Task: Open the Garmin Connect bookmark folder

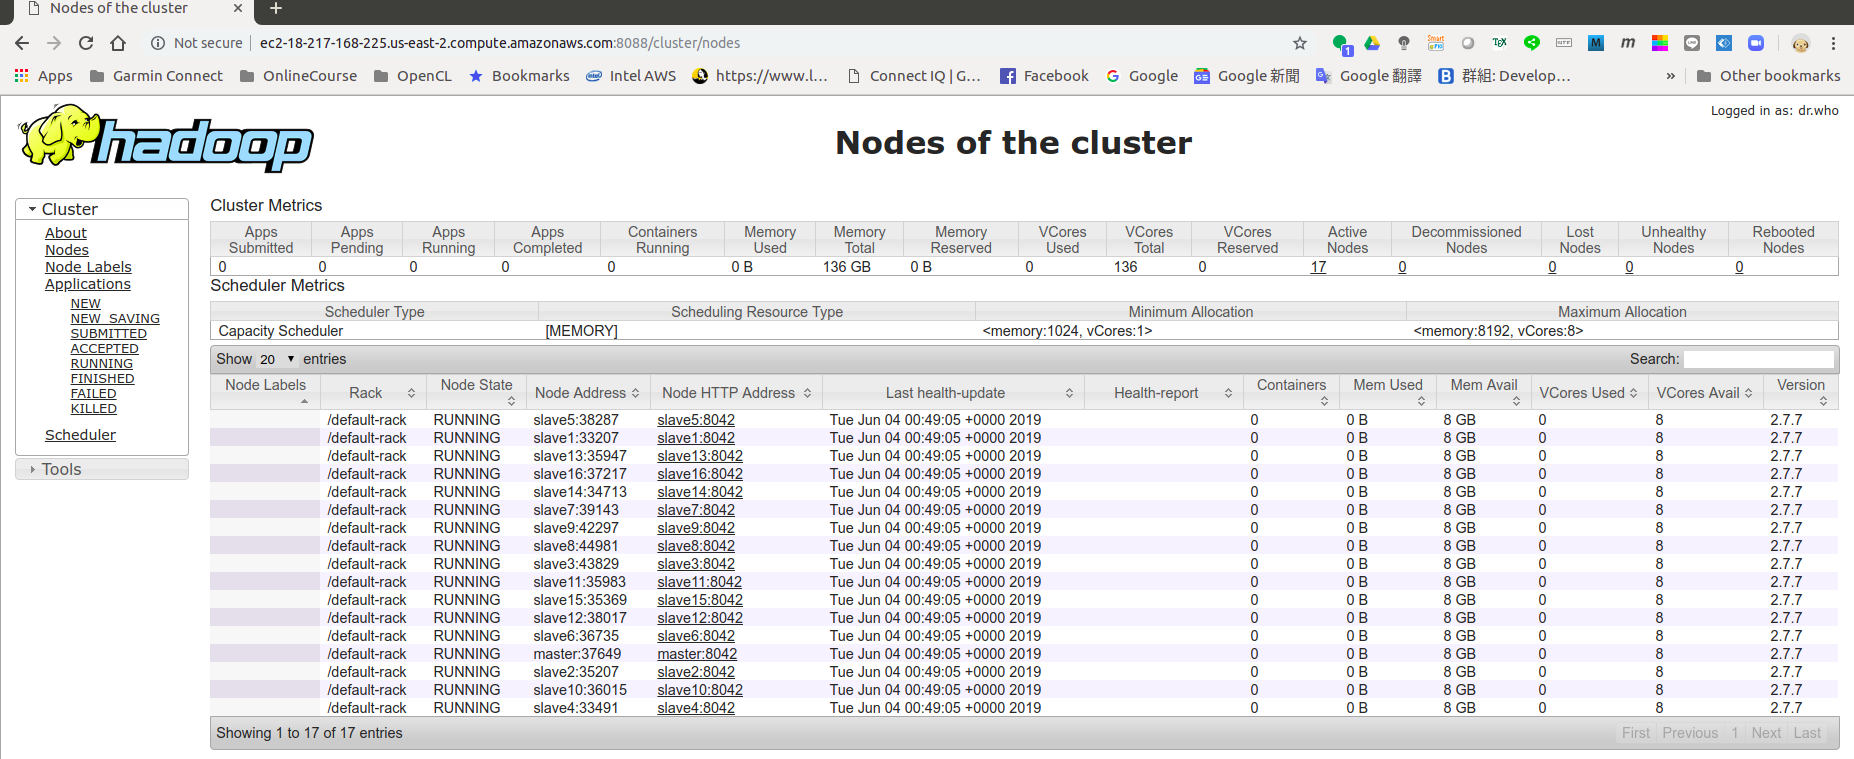Action: point(156,76)
